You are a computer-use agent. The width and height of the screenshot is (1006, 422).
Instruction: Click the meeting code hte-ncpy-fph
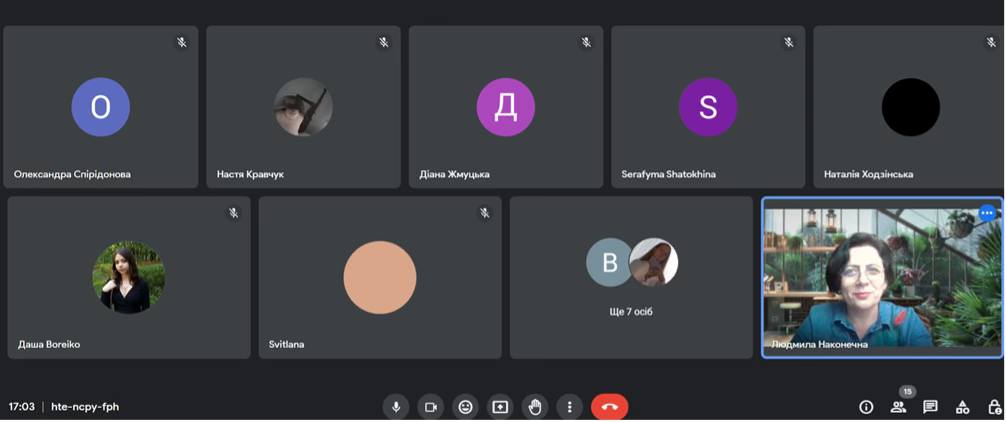(85, 407)
